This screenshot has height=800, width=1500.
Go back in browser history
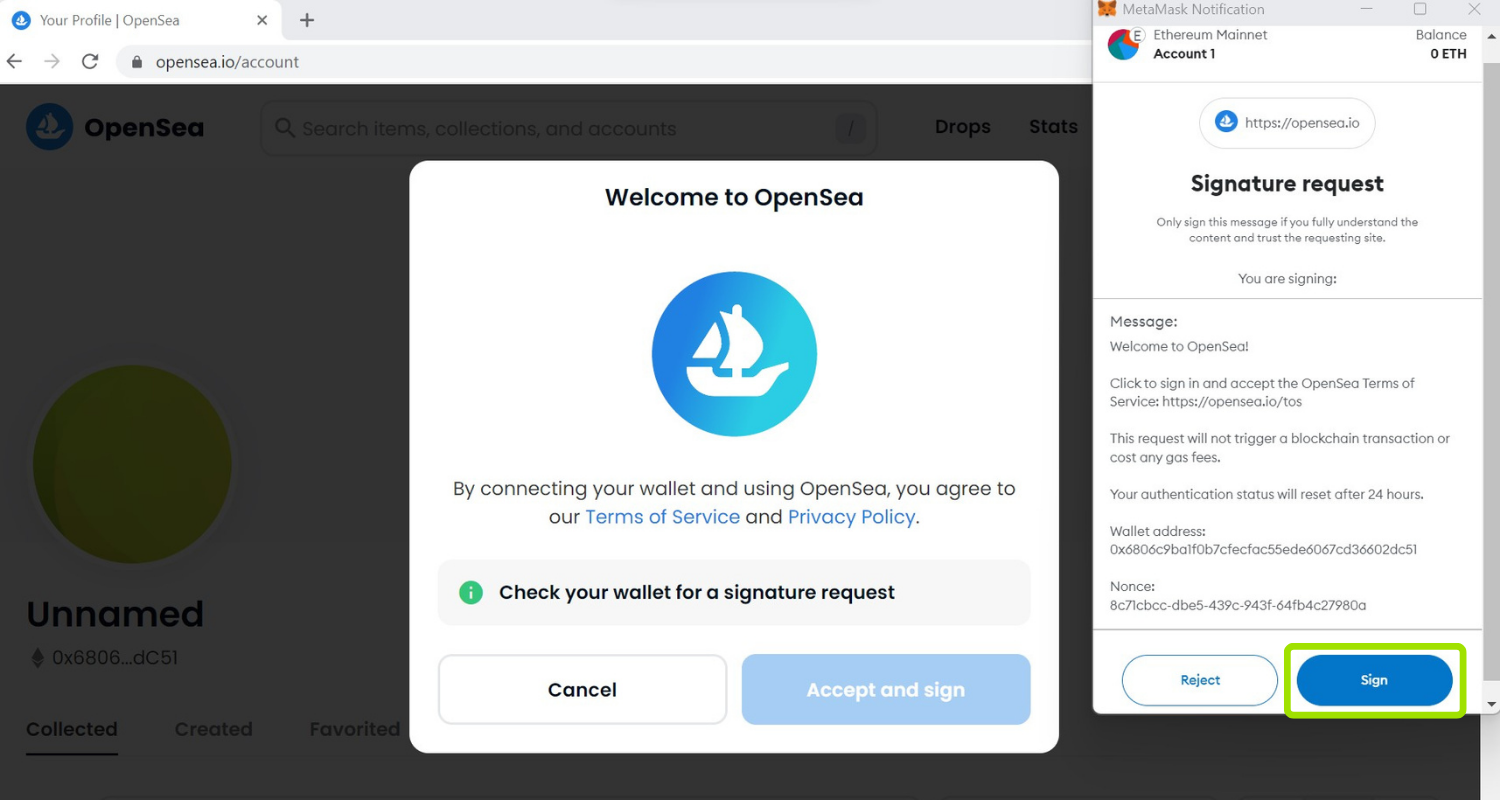tap(14, 61)
